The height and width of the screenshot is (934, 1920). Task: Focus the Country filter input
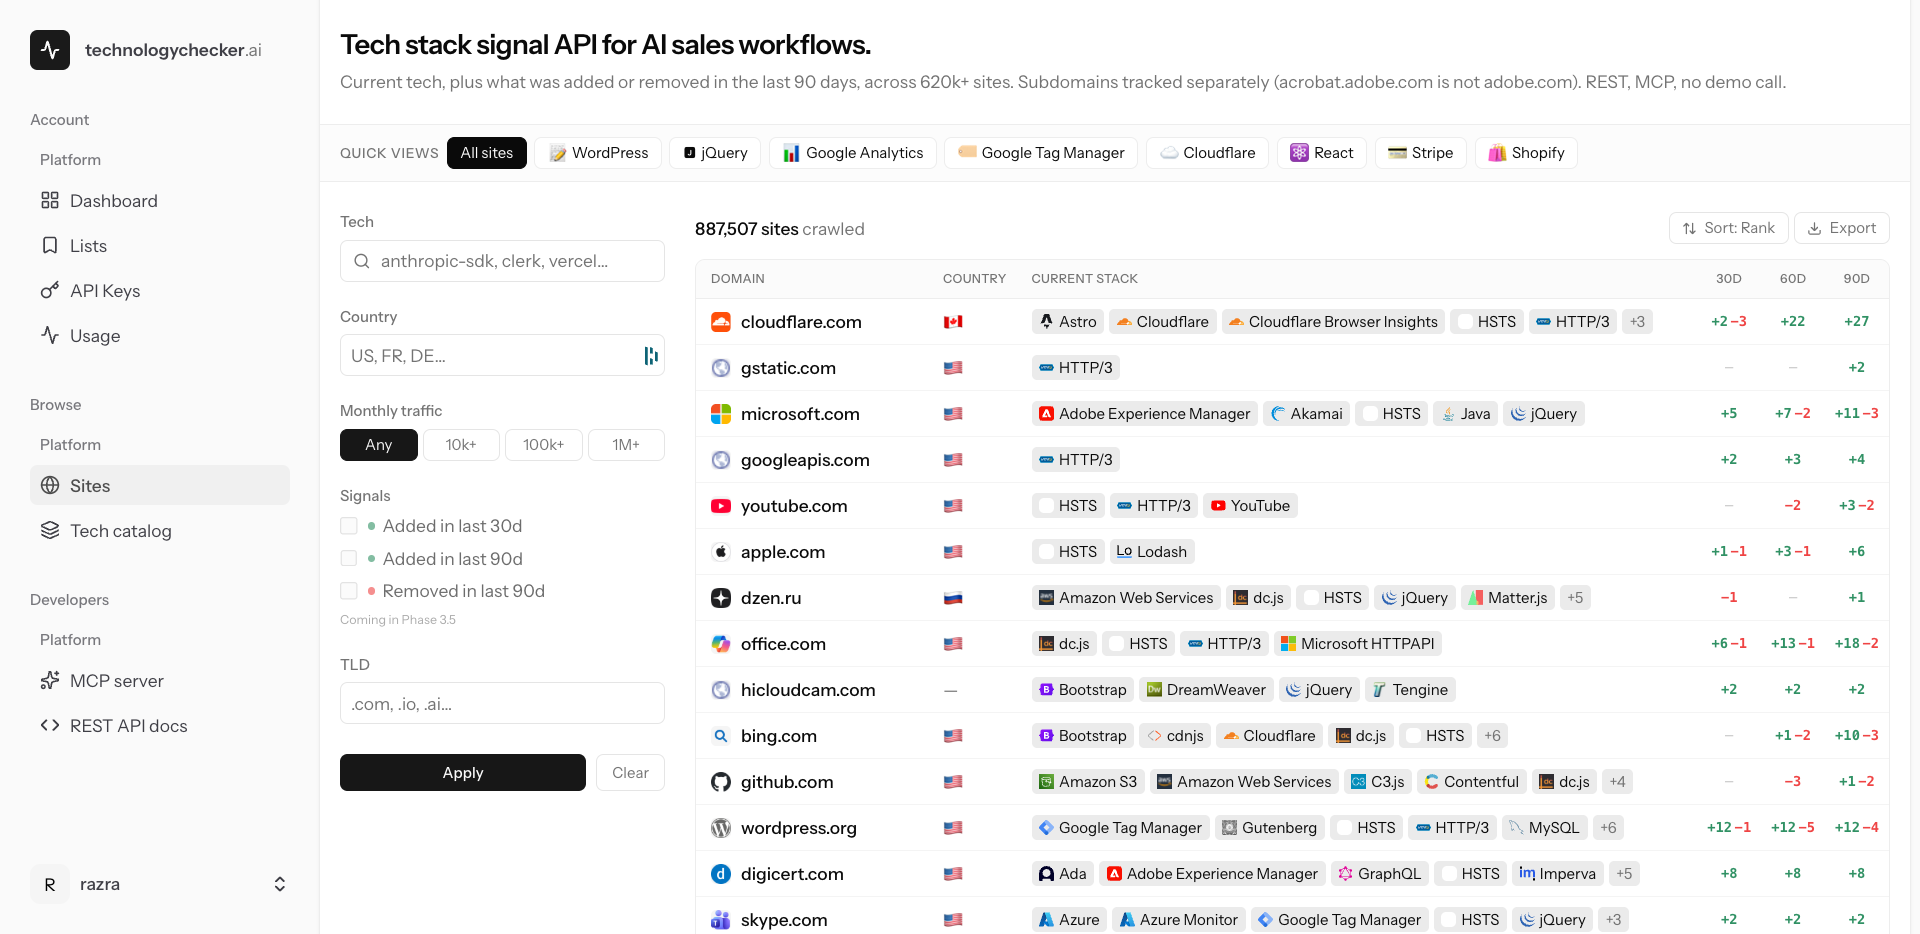click(x=502, y=356)
